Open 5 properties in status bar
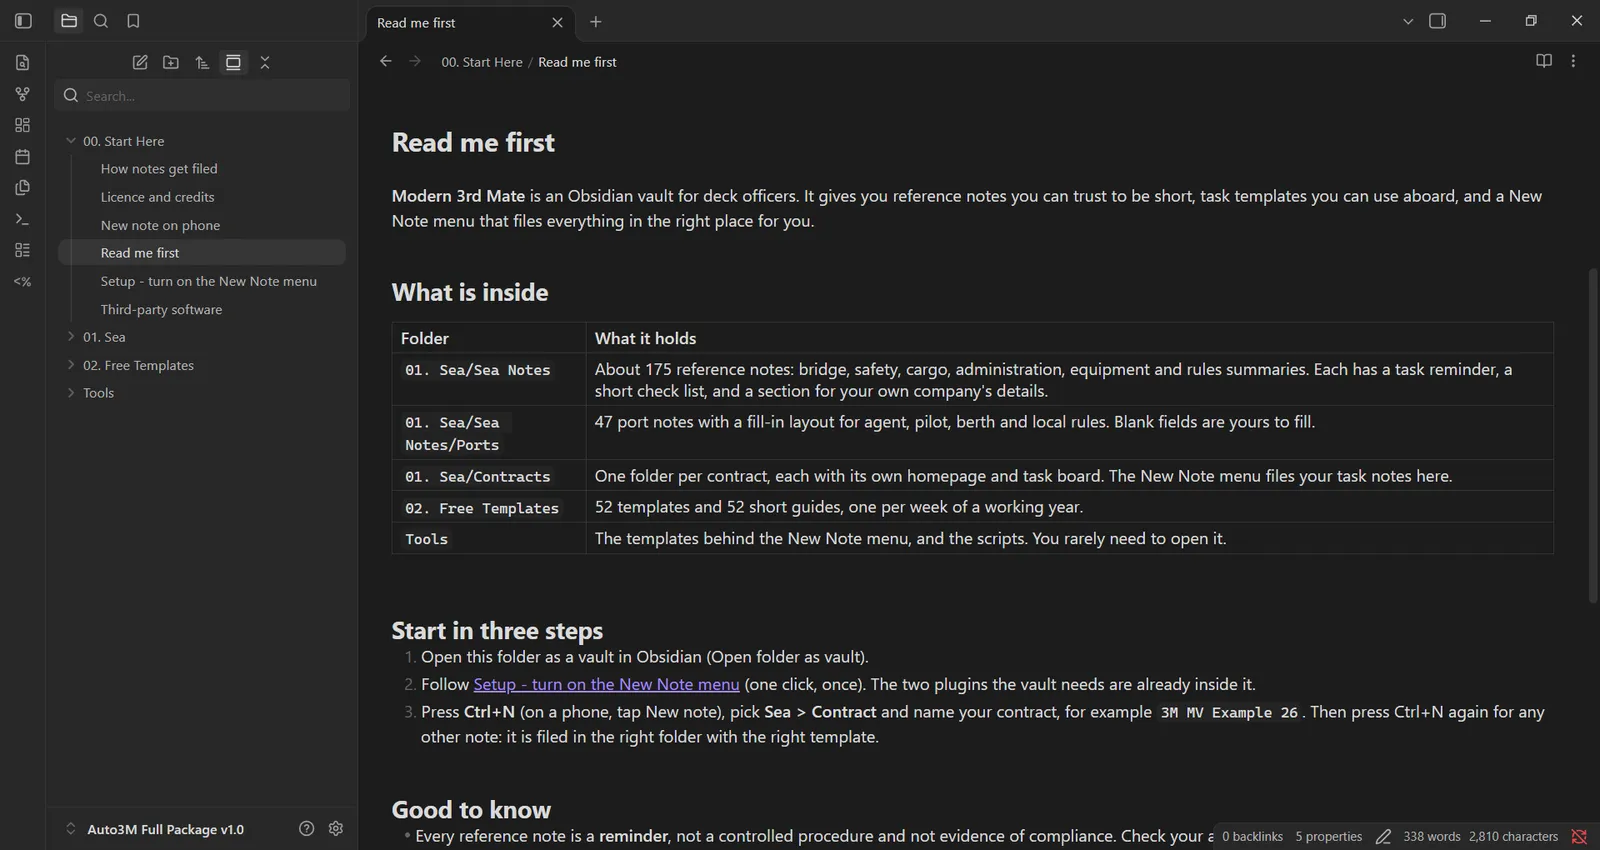The height and width of the screenshot is (850, 1600). pos(1329,836)
